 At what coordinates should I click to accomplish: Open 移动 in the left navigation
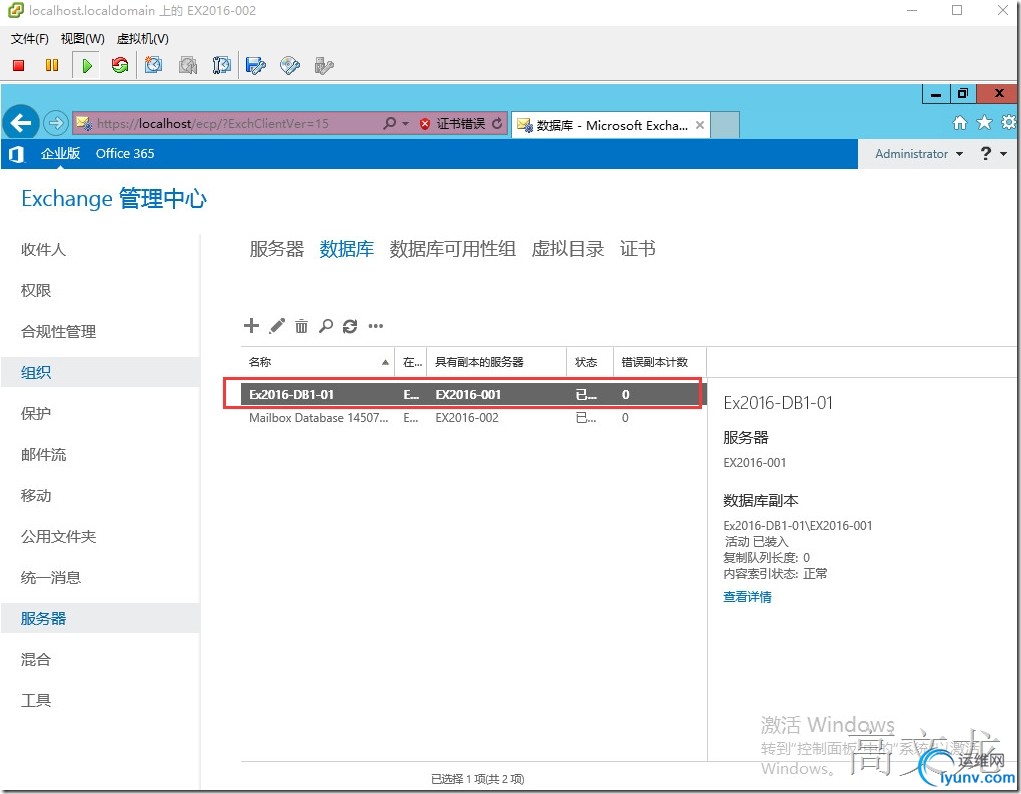(x=36, y=496)
